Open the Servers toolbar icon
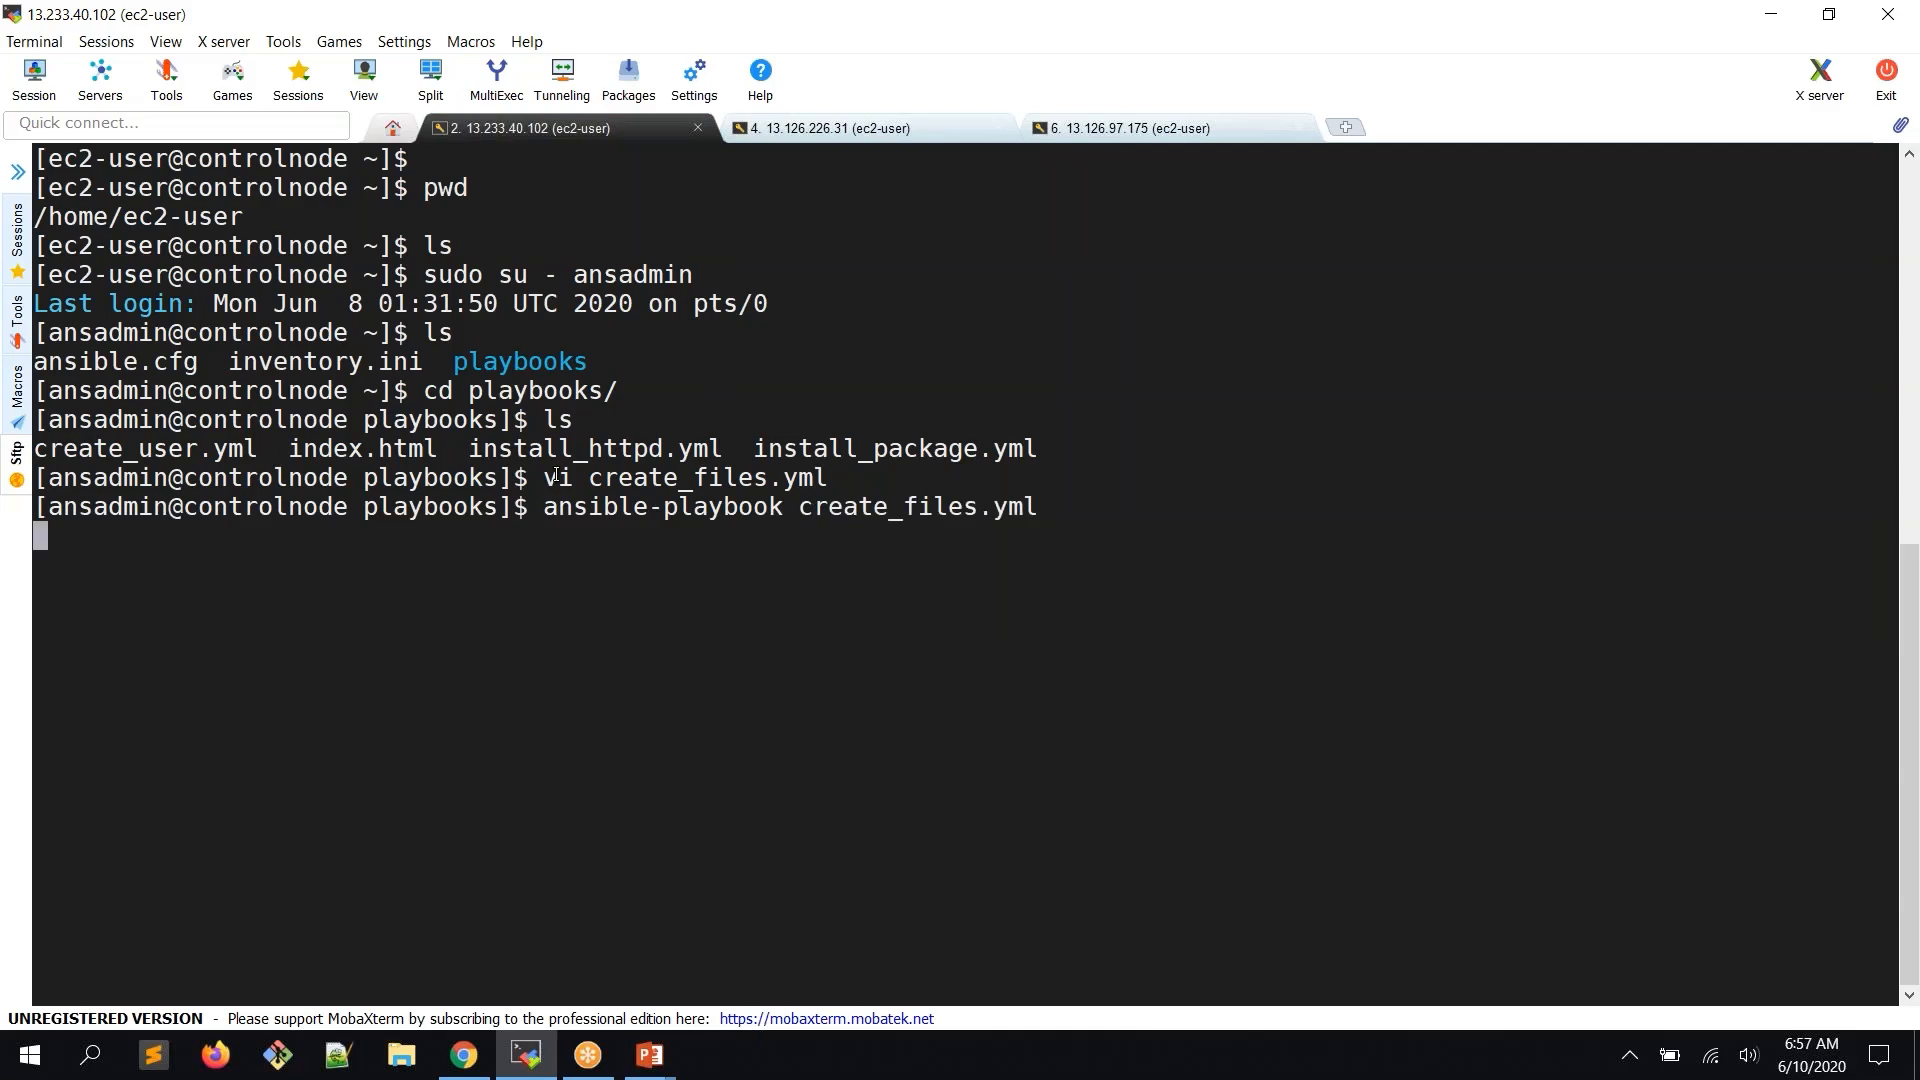 pyautogui.click(x=100, y=80)
